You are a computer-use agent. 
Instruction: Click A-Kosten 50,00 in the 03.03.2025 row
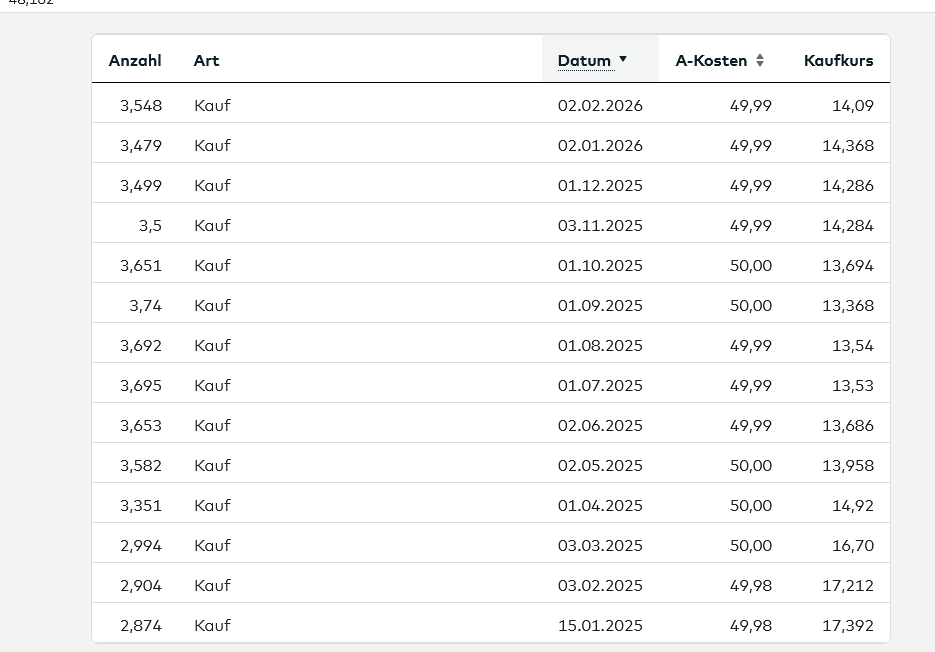pyautogui.click(x=751, y=545)
